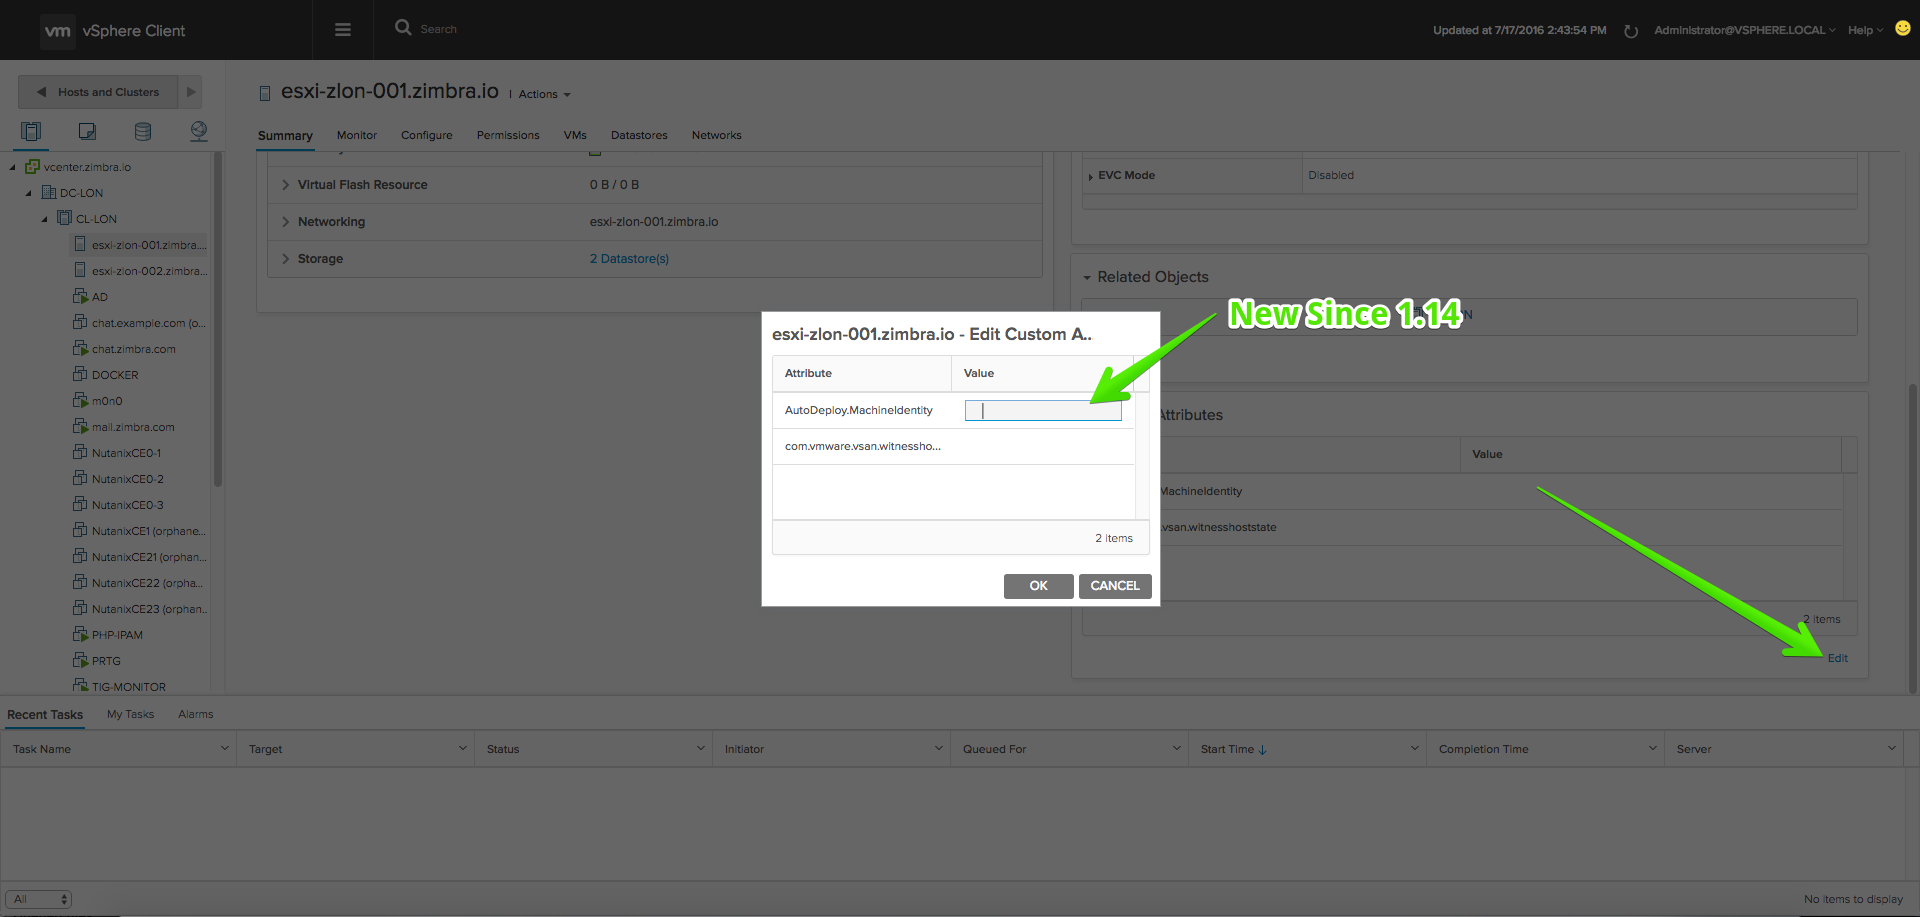Select Storage view icon
Screen dimensions: 1920x917
pos(143,131)
